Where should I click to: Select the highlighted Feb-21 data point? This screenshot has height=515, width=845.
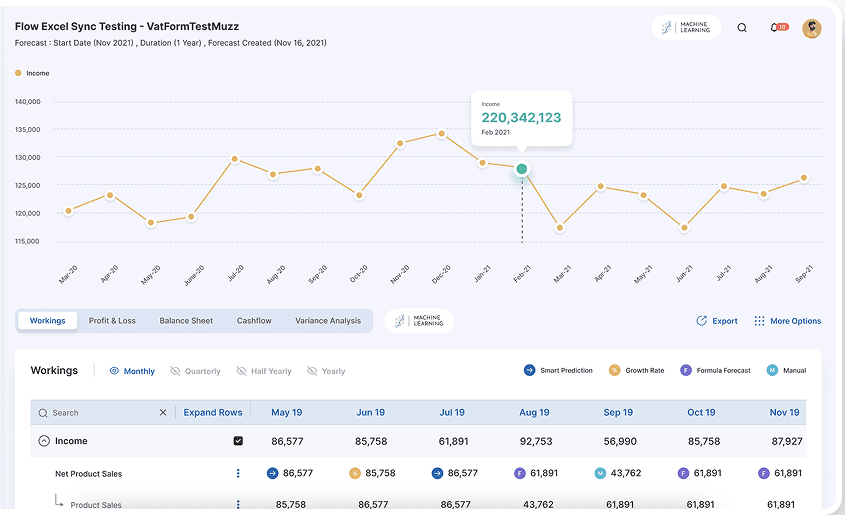pyautogui.click(x=522, y=169)
